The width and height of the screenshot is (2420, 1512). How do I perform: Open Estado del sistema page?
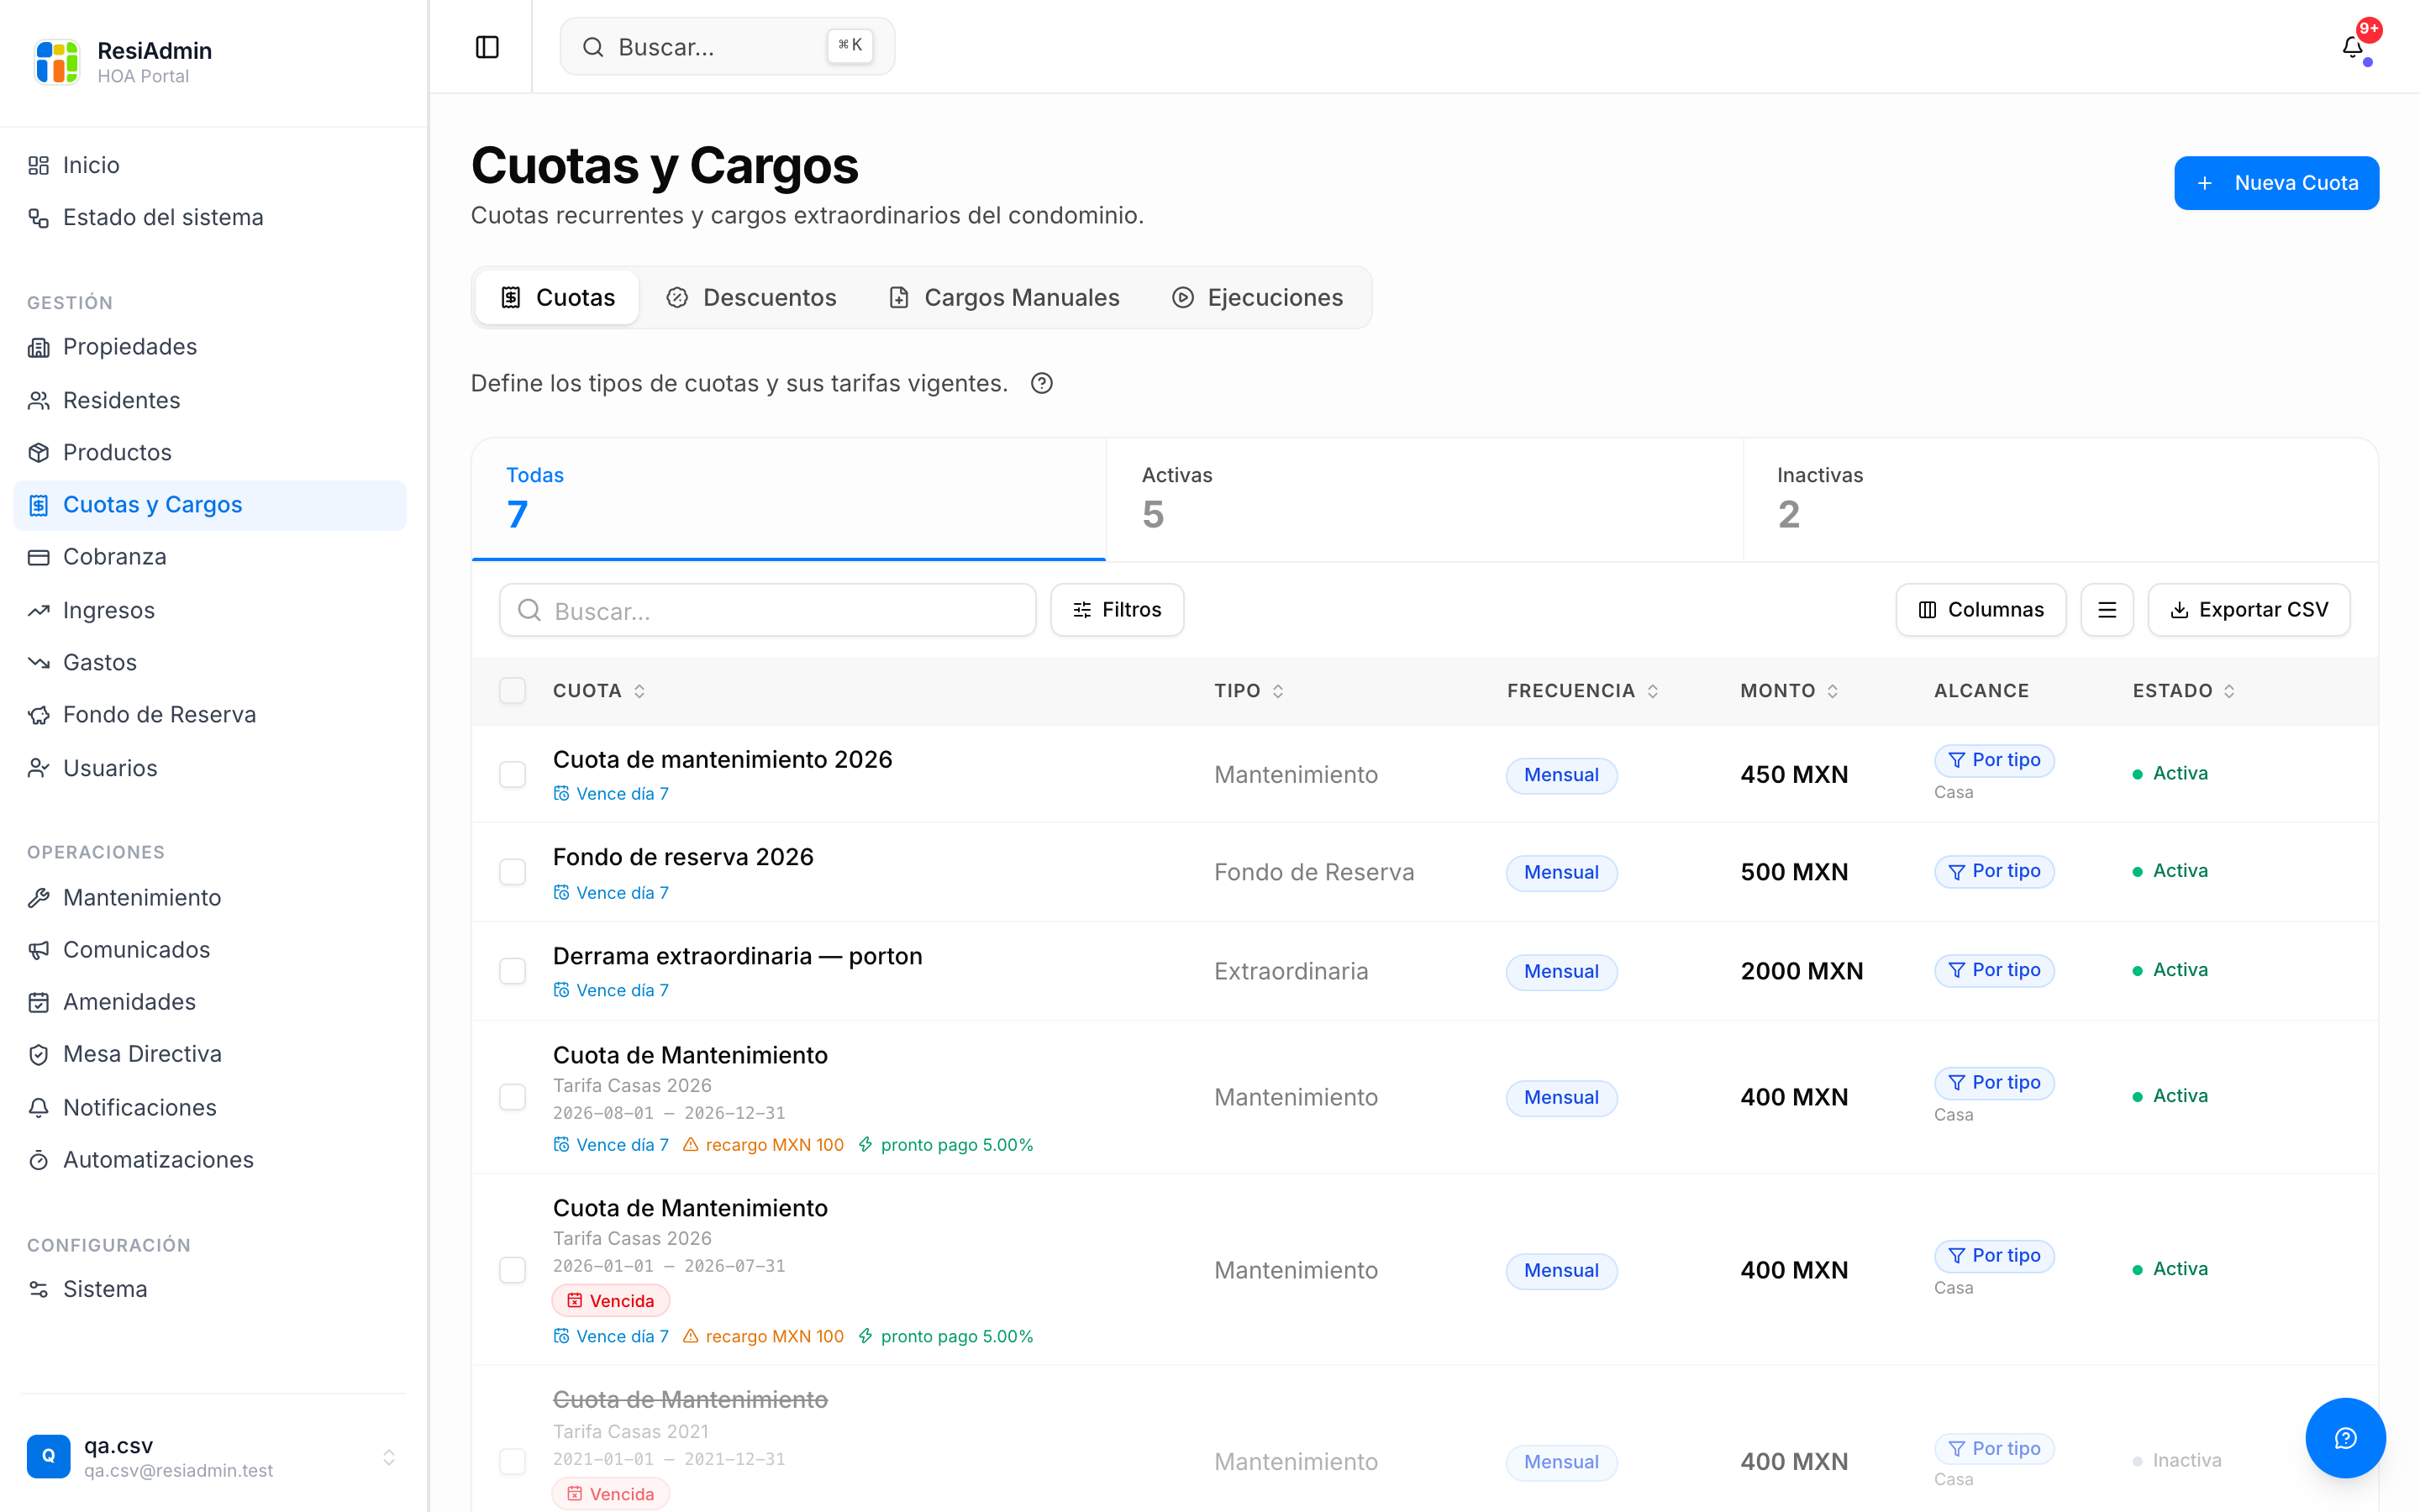tap(210, 217)
